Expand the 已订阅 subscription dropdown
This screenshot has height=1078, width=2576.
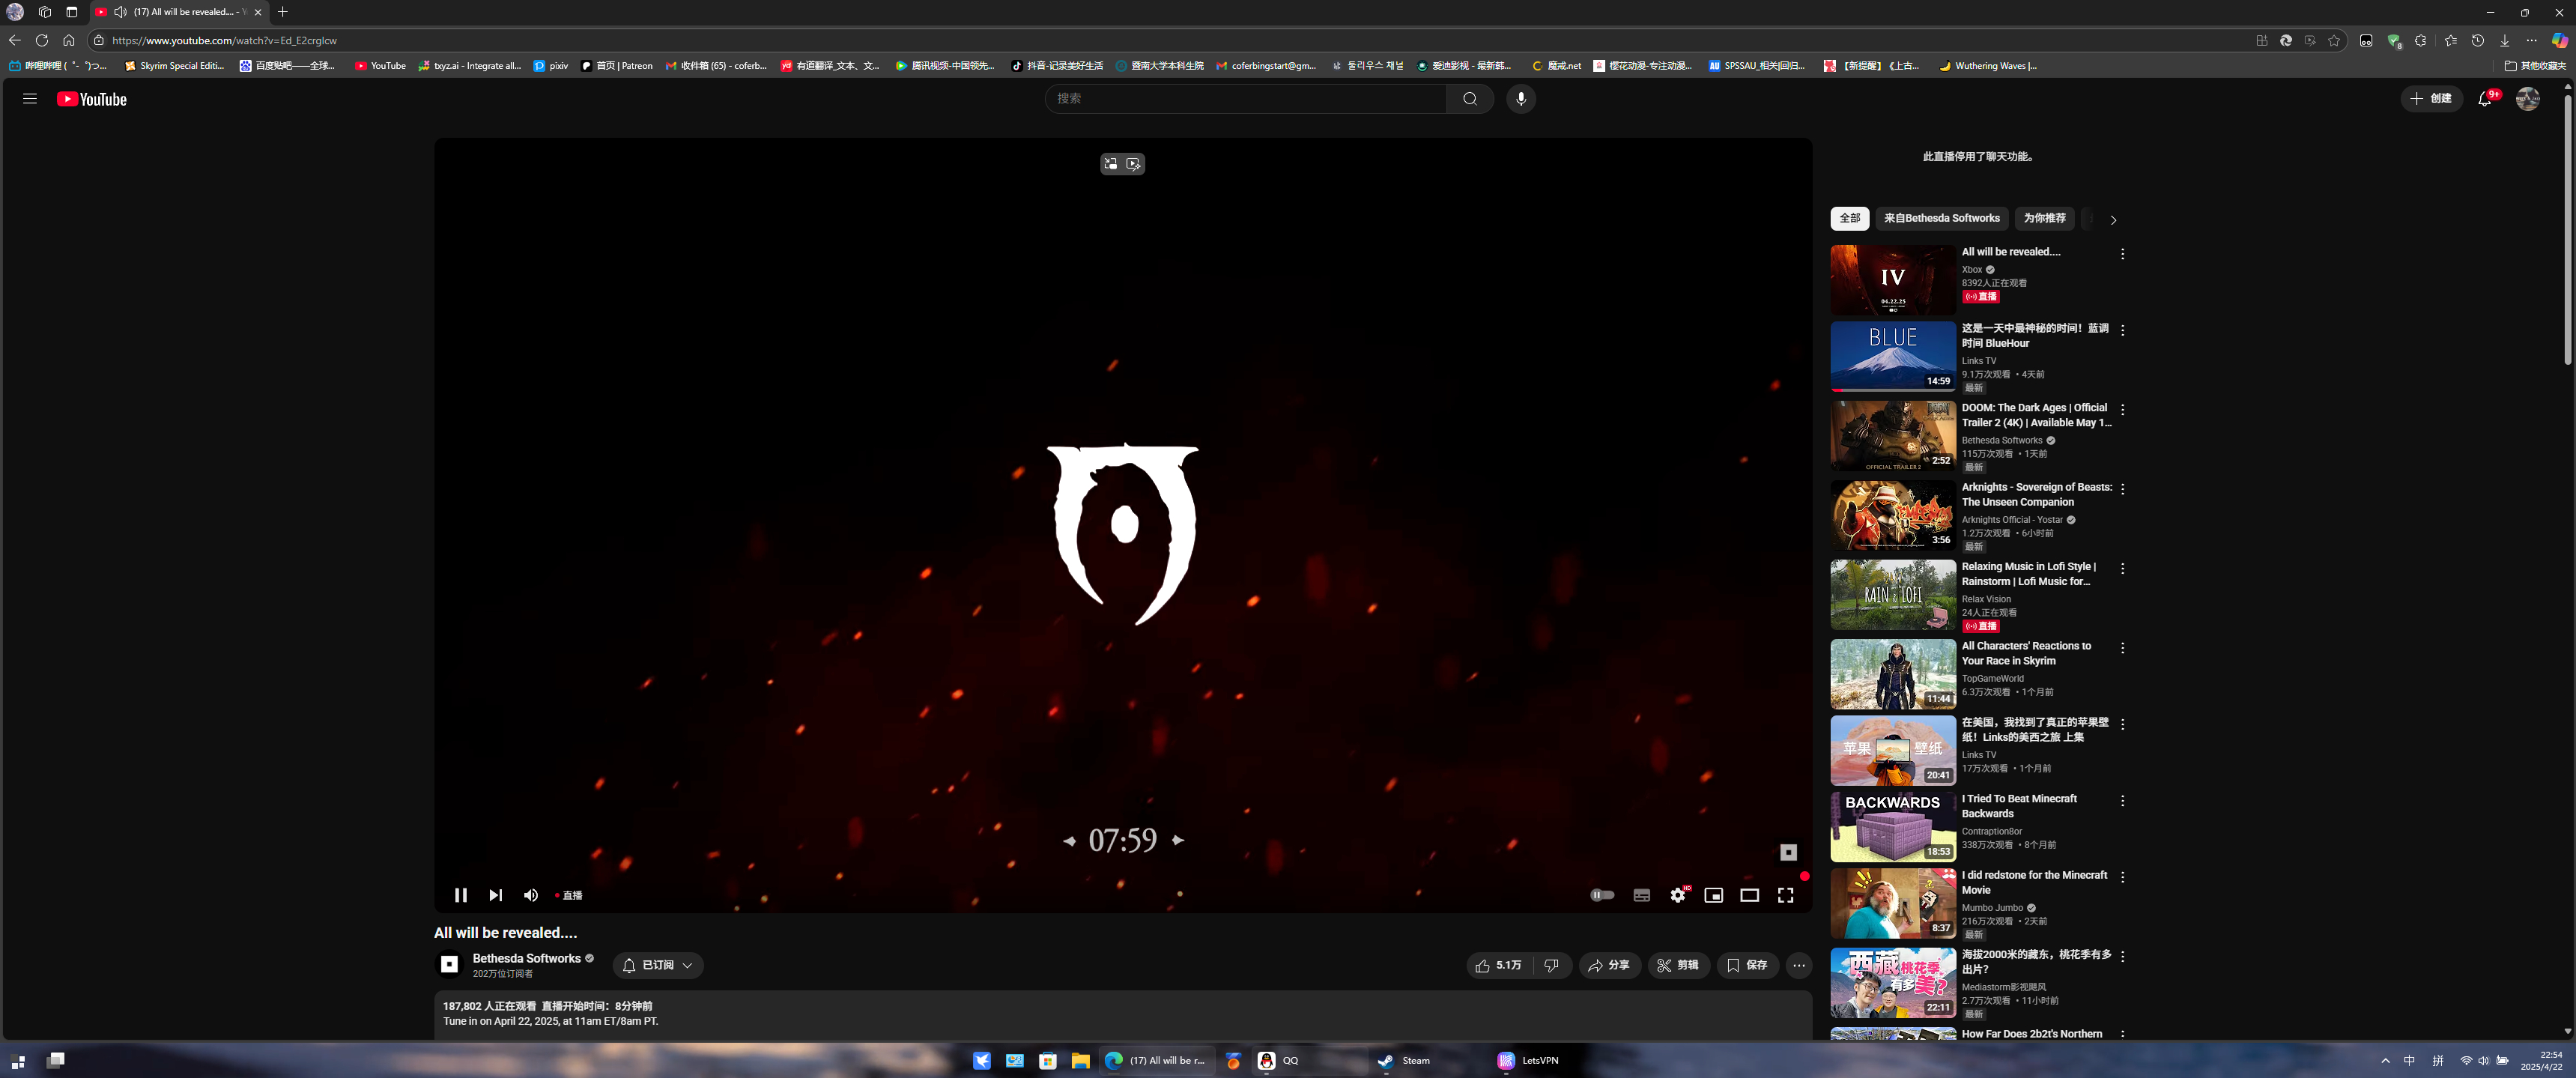click(658, 965)
